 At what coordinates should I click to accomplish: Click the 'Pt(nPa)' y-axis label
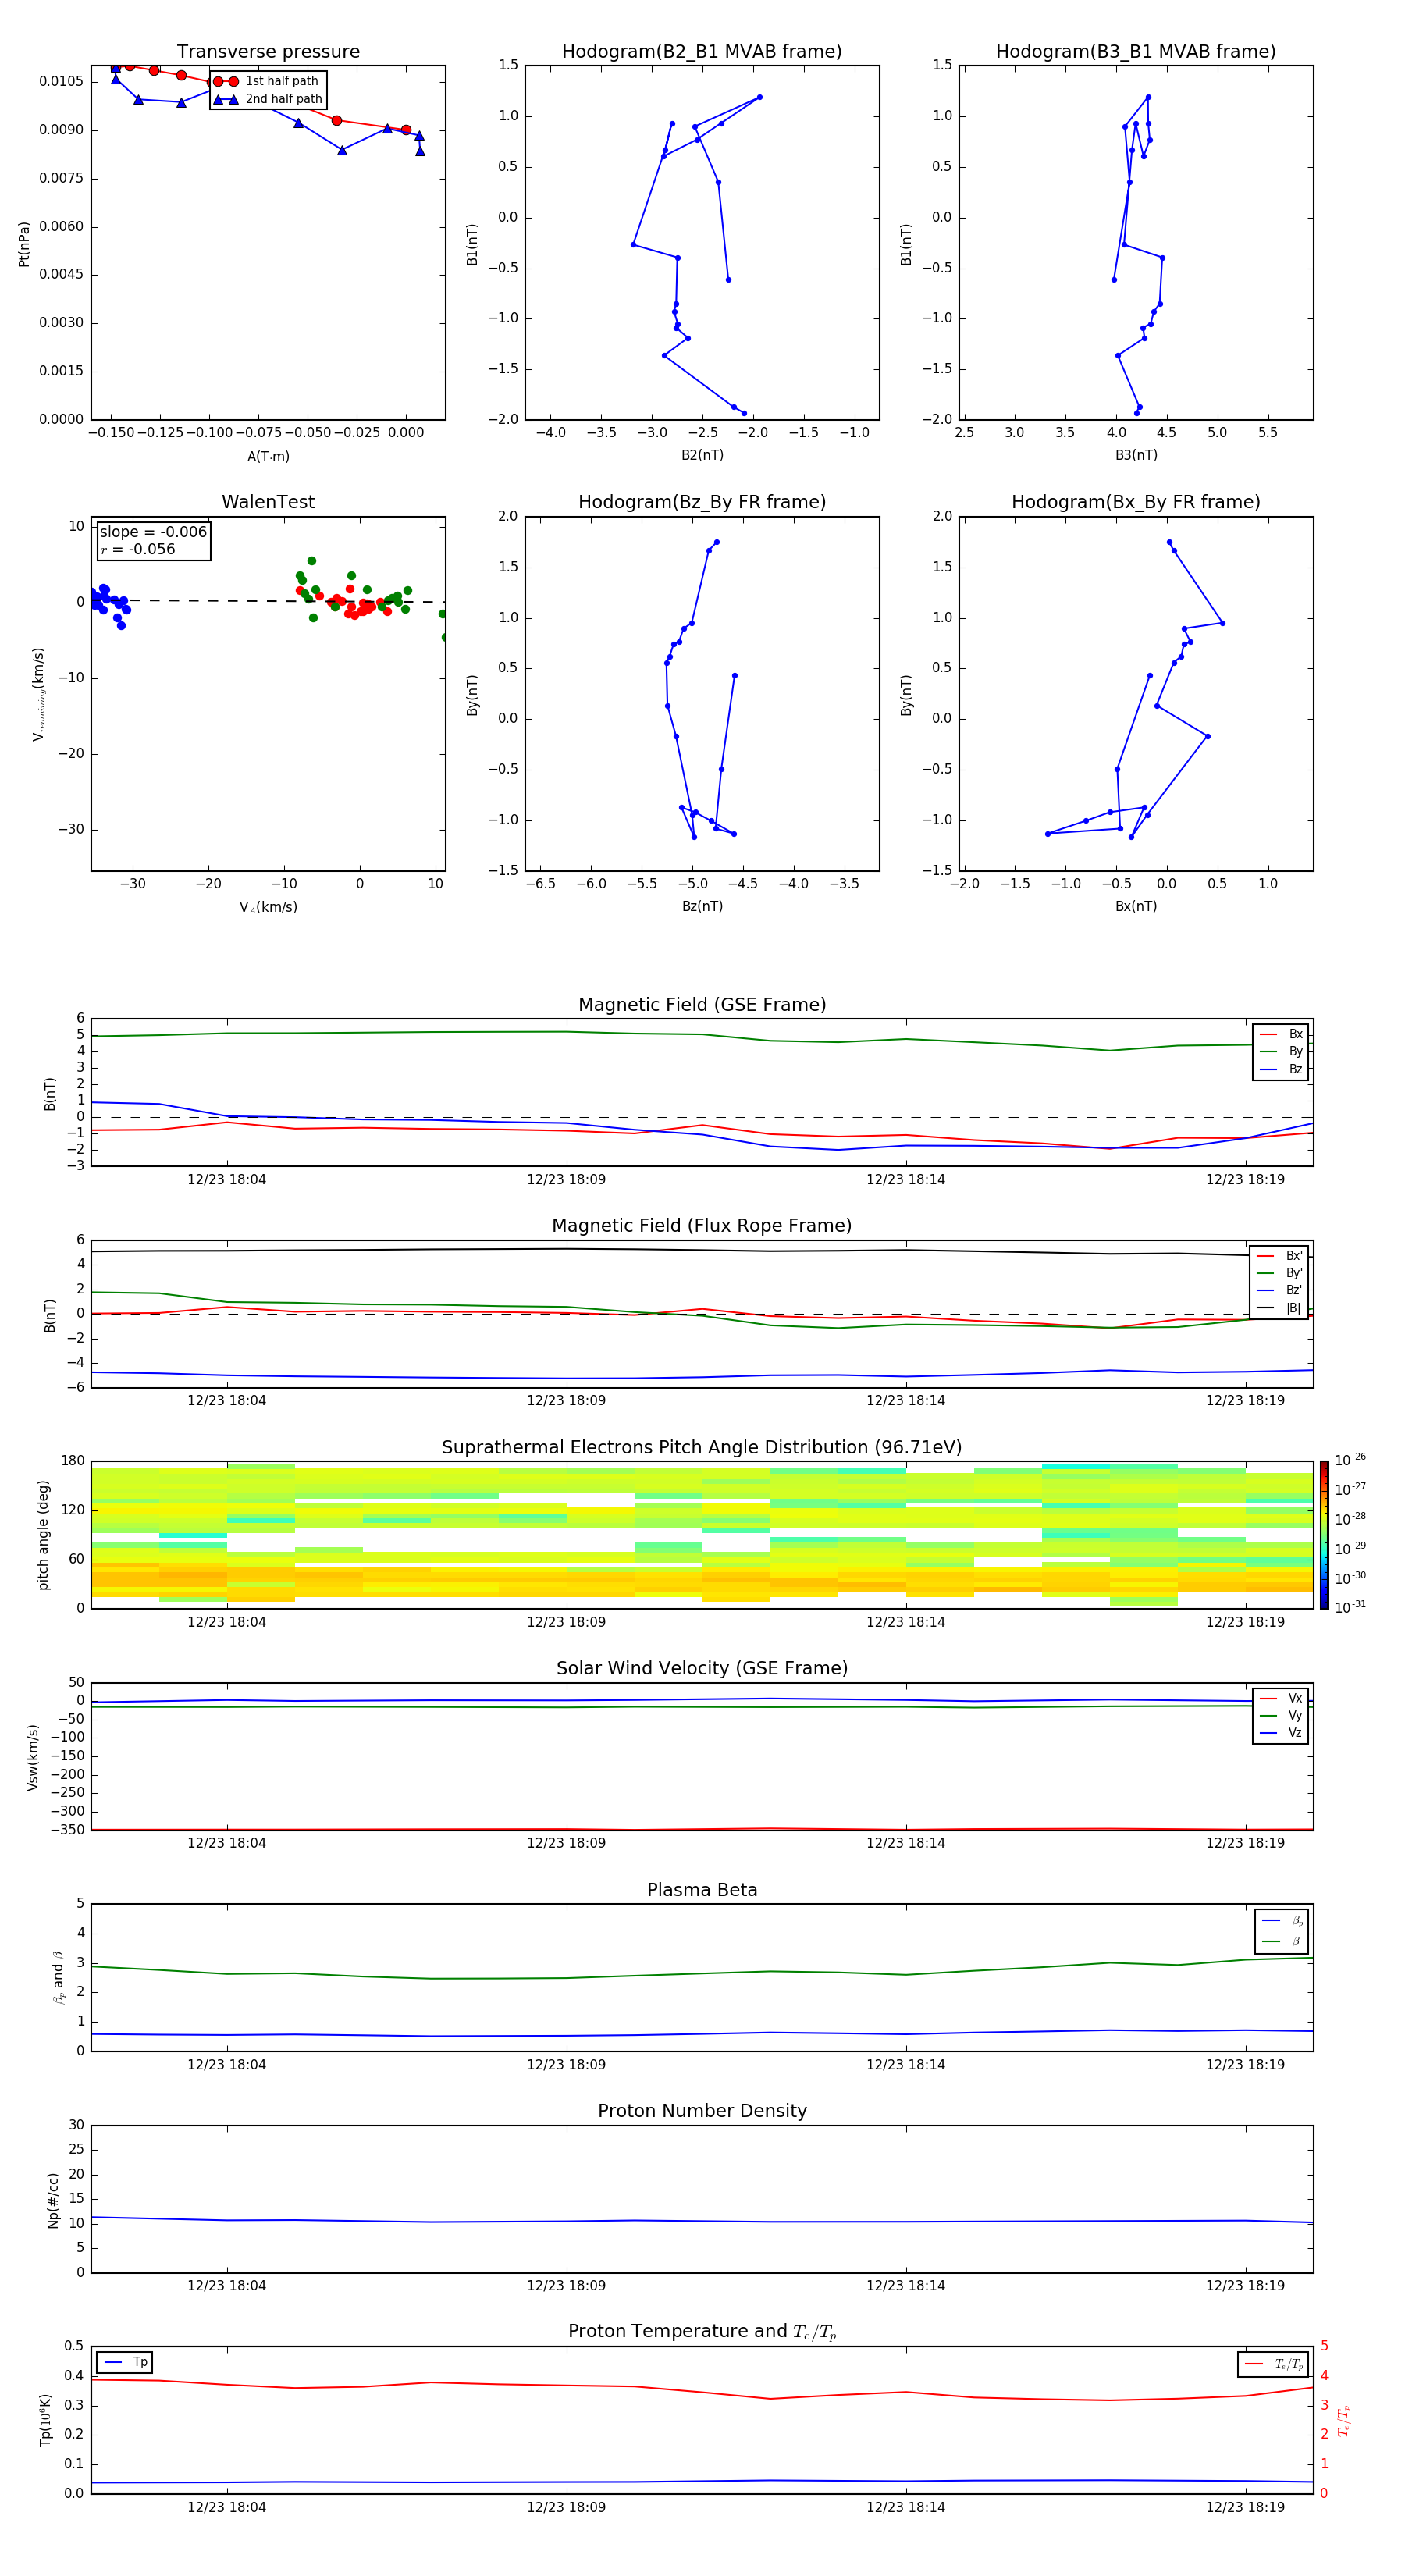click(x=24, y=243)
